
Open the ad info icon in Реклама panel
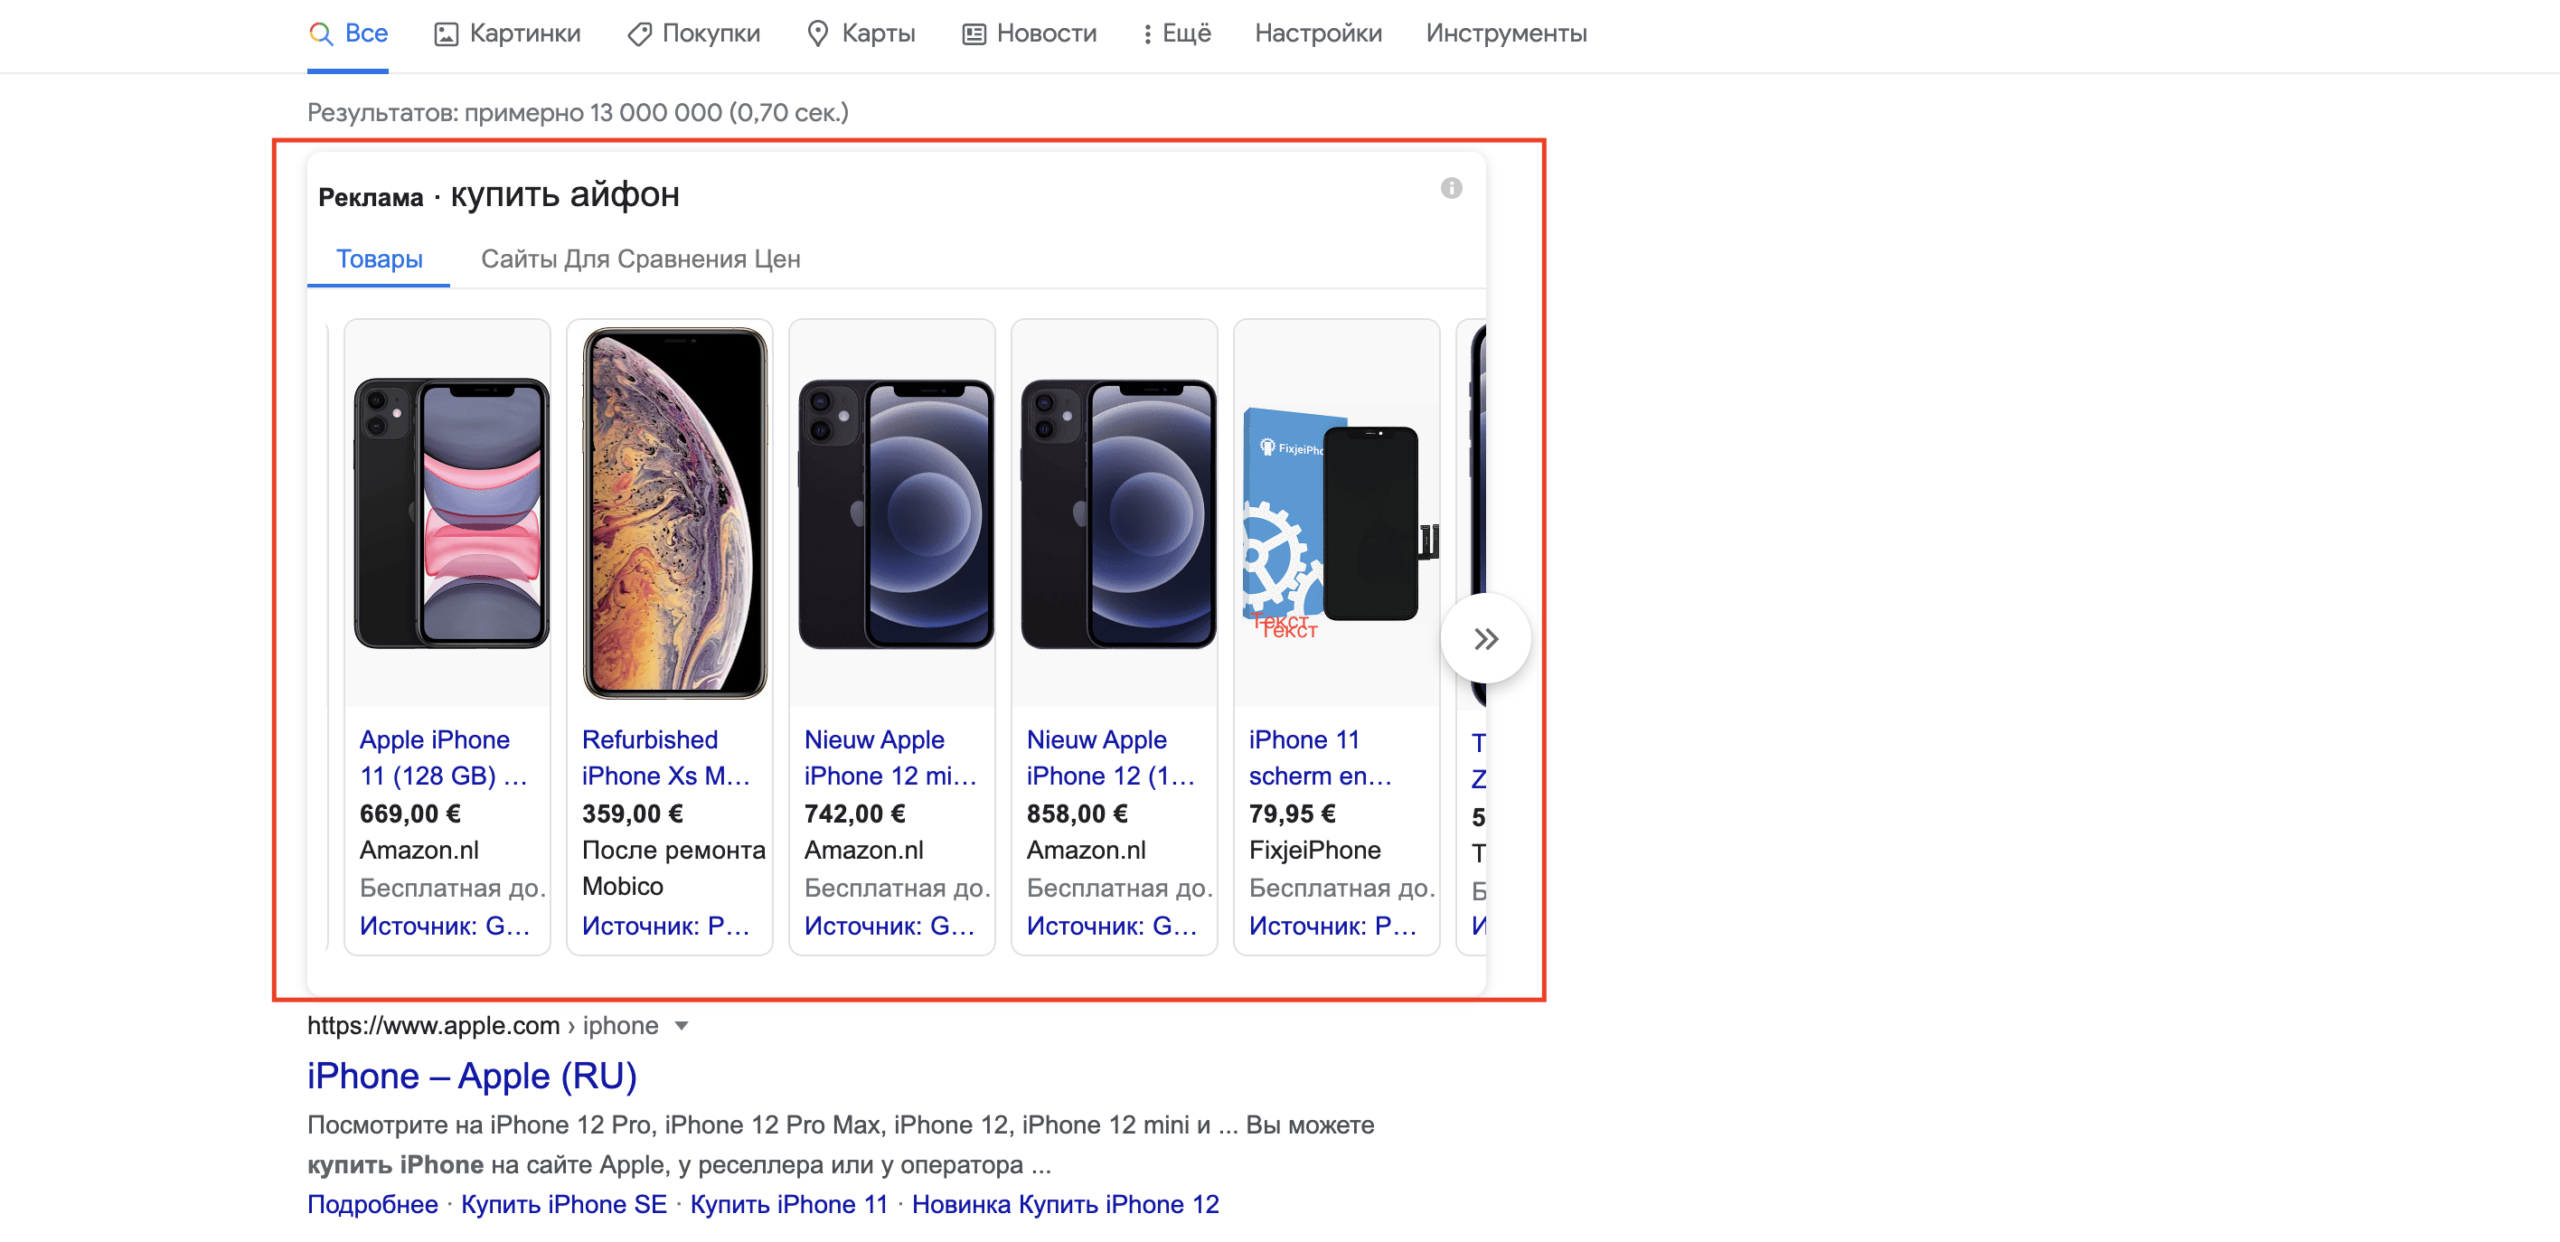pos(1451,188)
